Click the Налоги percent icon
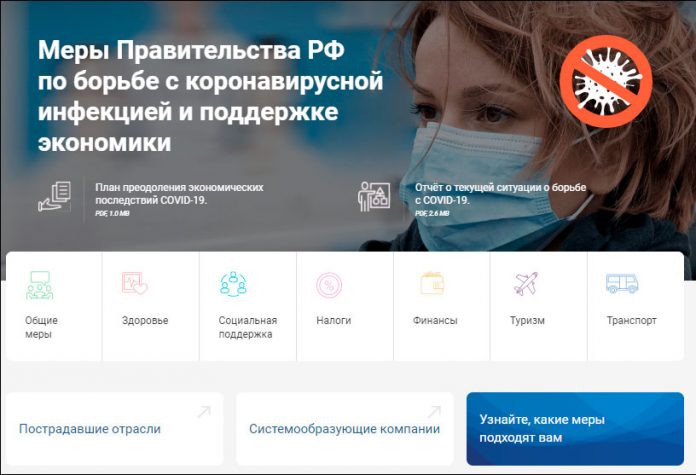This screenshot has width=696, height=475. (329, 285)
